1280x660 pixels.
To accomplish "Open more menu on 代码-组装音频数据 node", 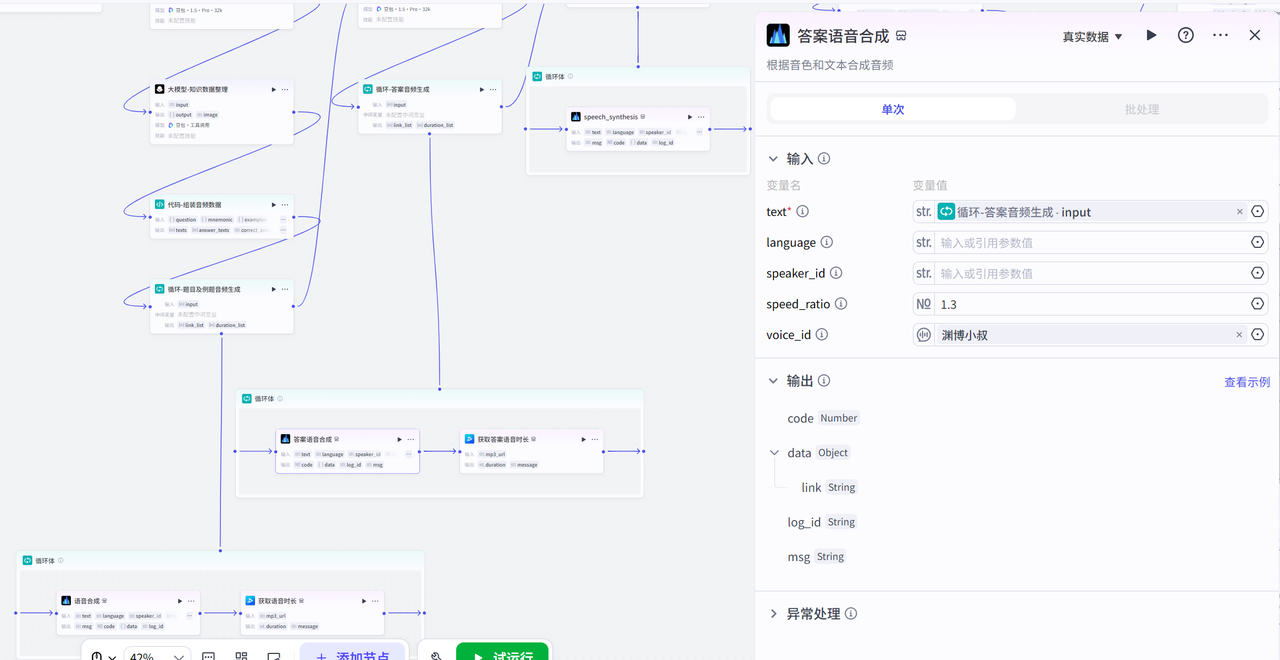I will click(x=285, y=204).
